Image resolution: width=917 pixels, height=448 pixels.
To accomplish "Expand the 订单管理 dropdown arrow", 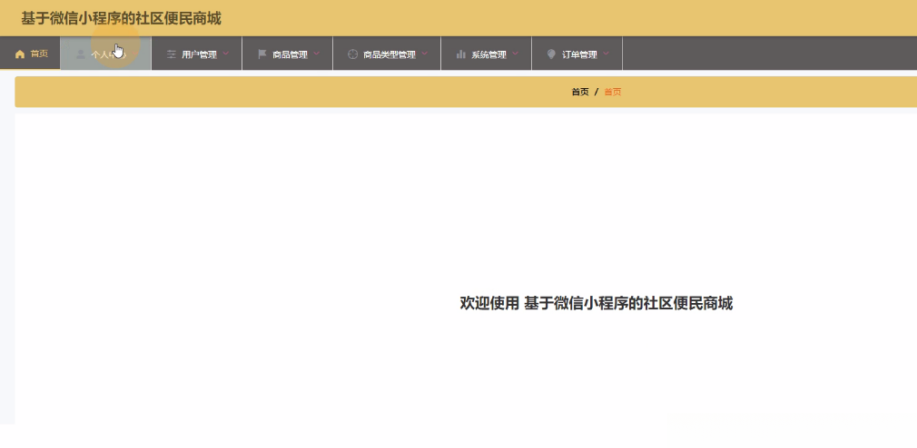I will [606, 54].
